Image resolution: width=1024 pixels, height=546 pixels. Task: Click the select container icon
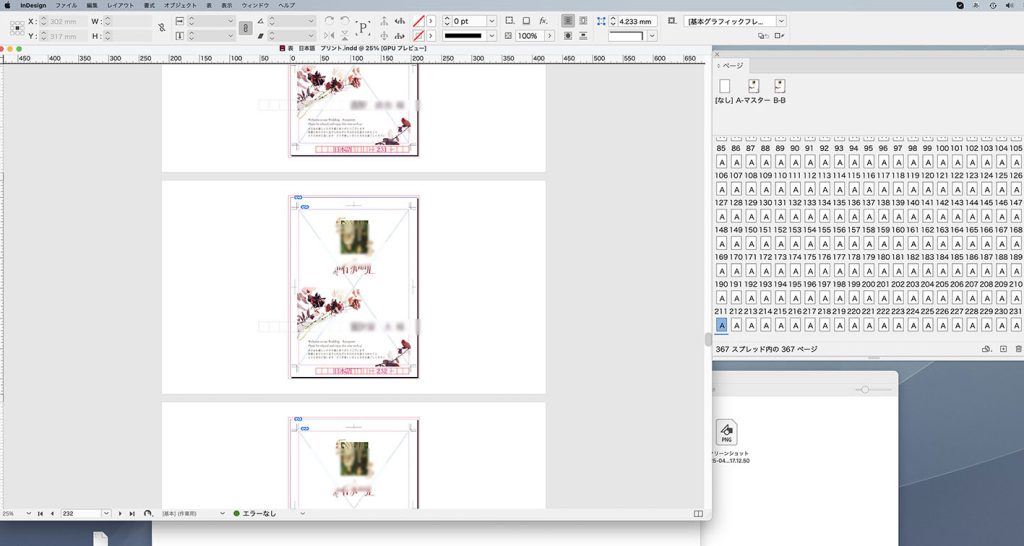coord(384,22)
